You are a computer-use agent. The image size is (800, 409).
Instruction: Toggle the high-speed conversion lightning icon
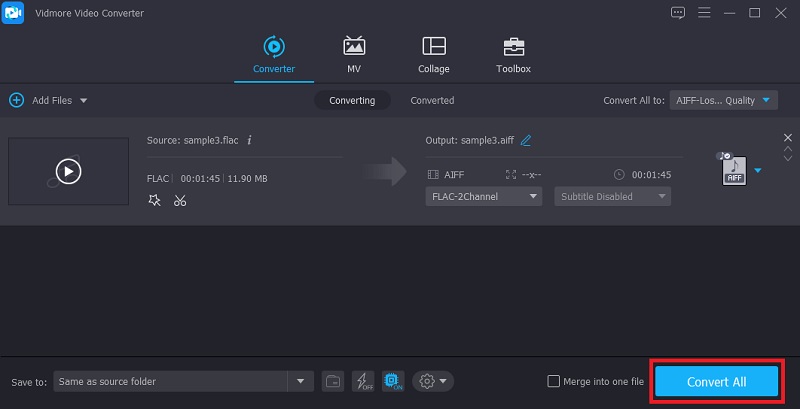362,381
